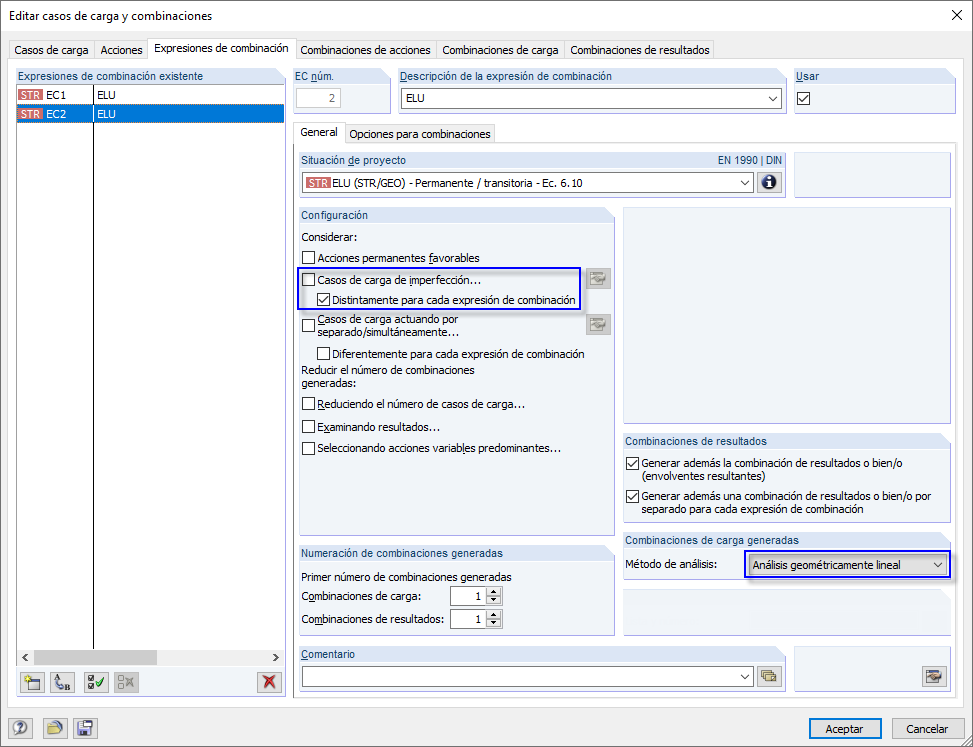Viewport: 973px width, 747px height.
Task: Close the dialog window
Action: coord(957,16)
